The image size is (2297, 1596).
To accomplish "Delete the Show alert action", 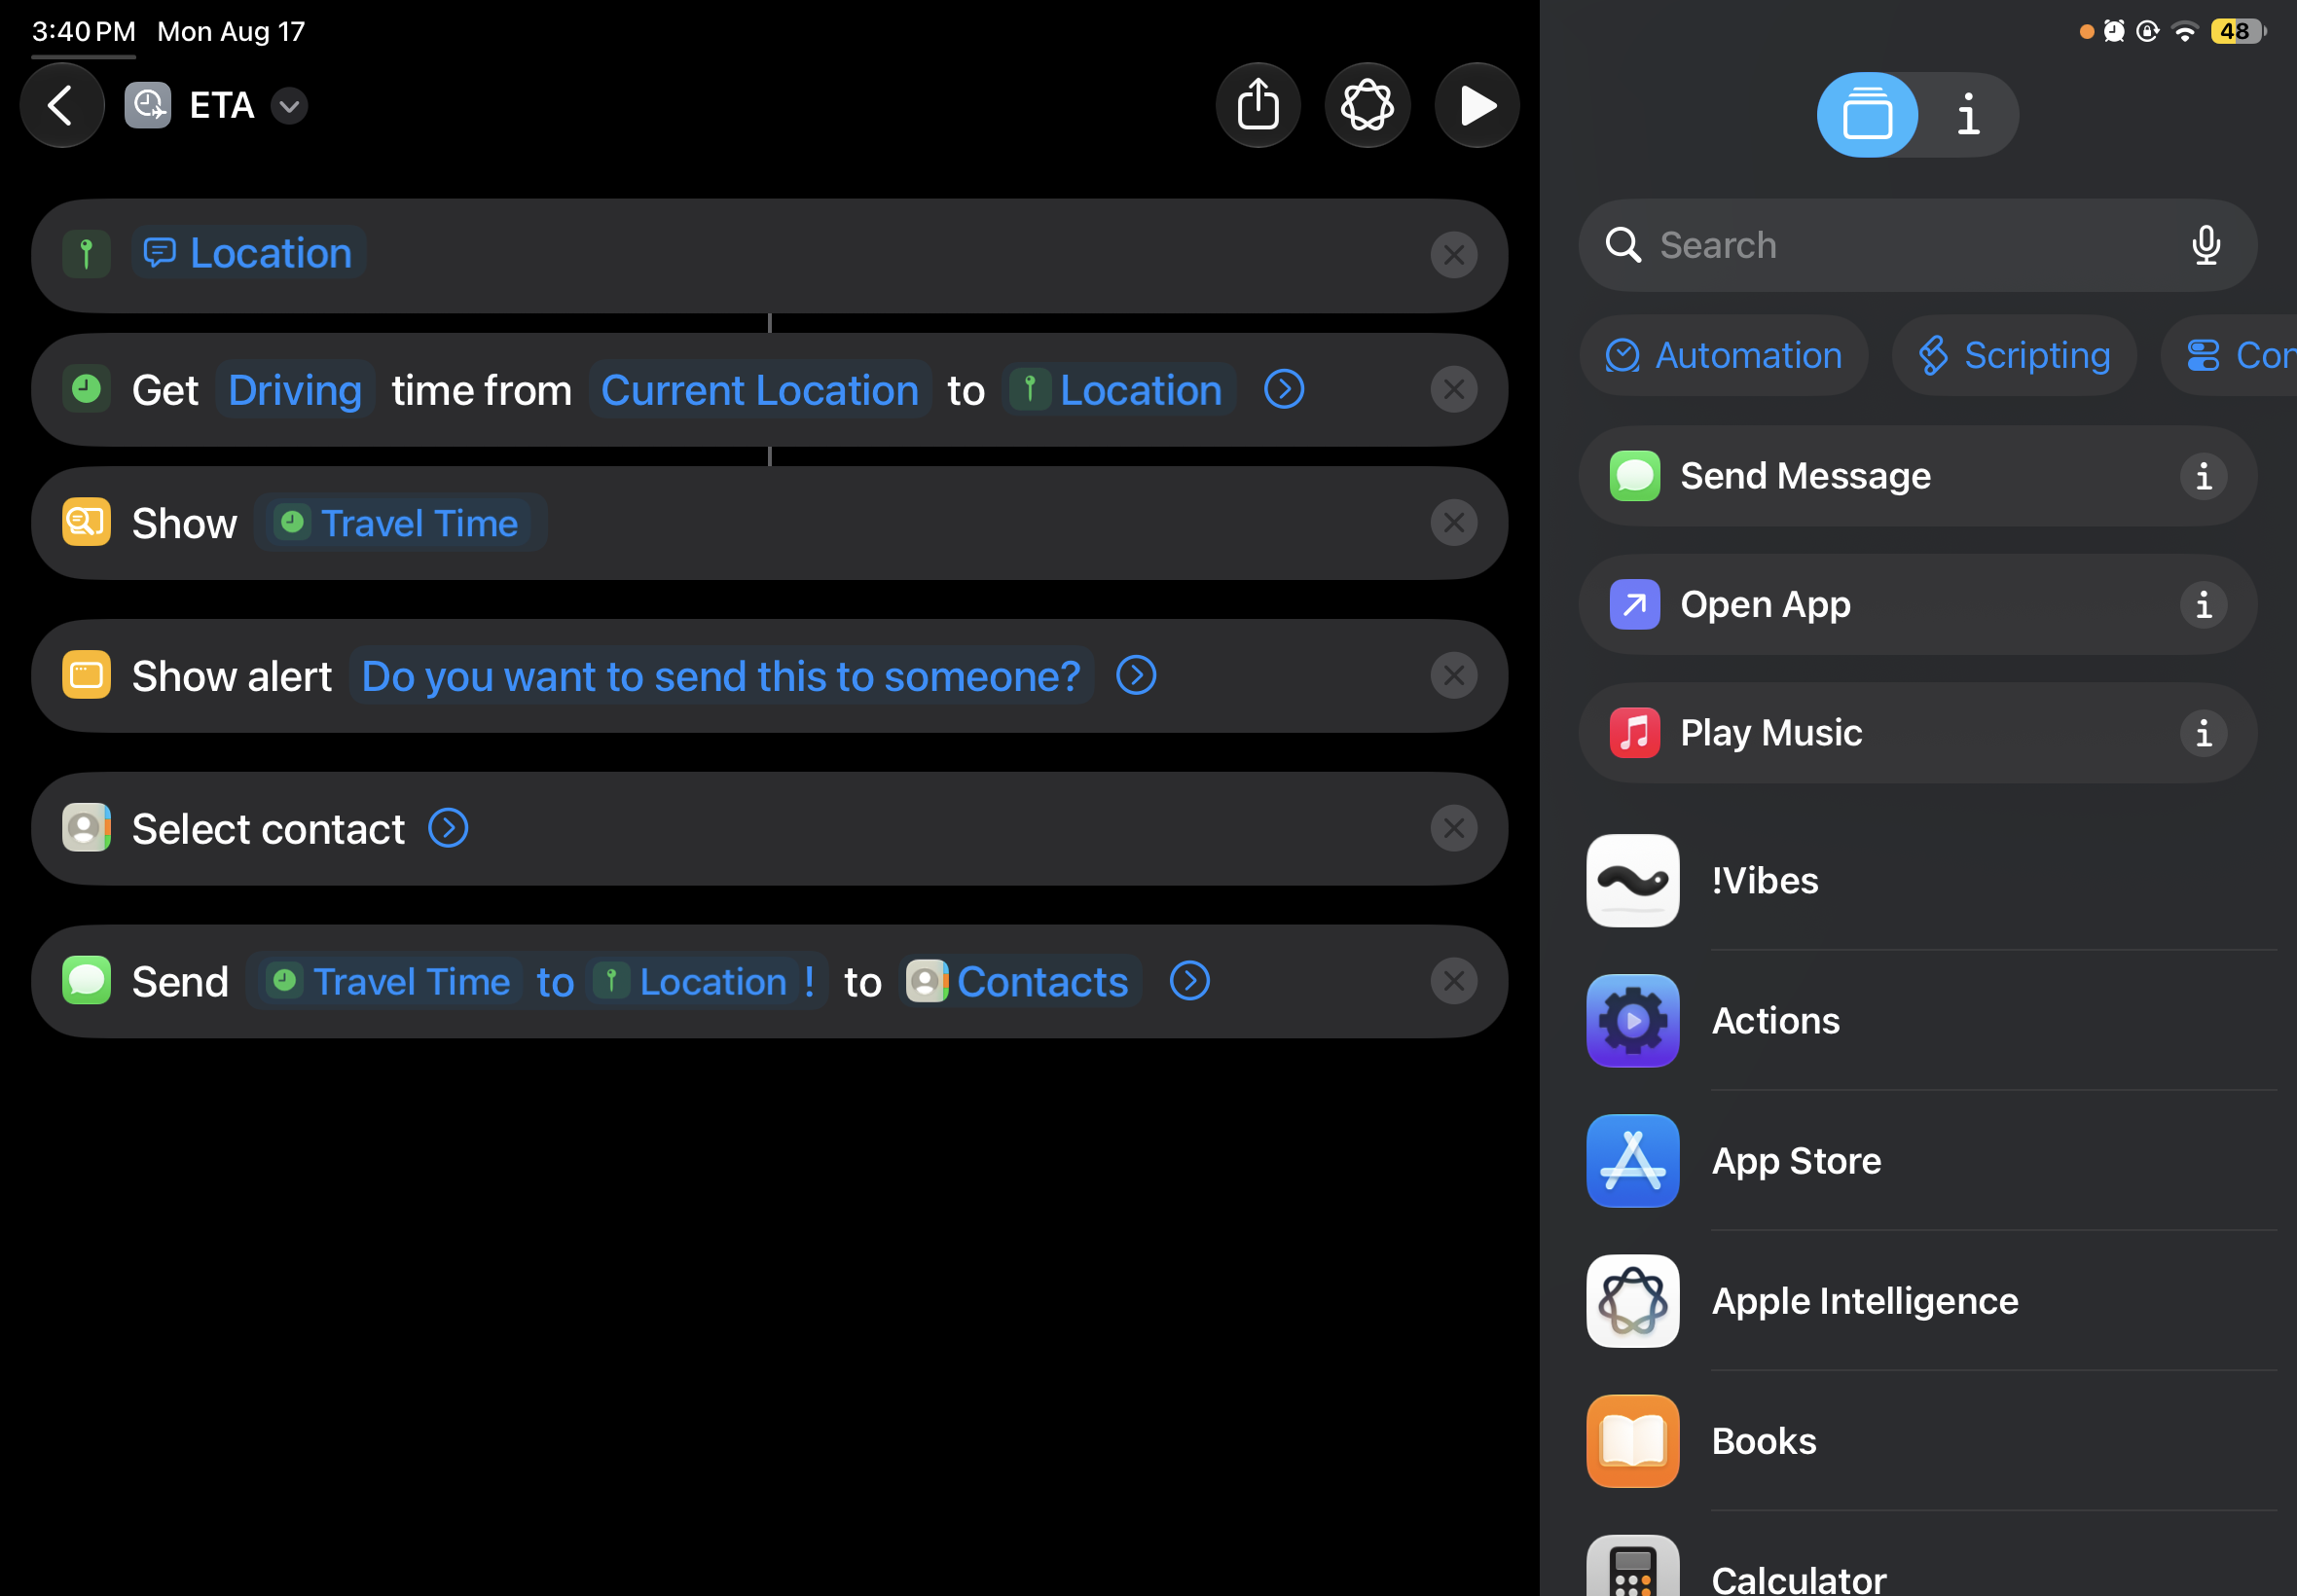I will point(1453,676).
